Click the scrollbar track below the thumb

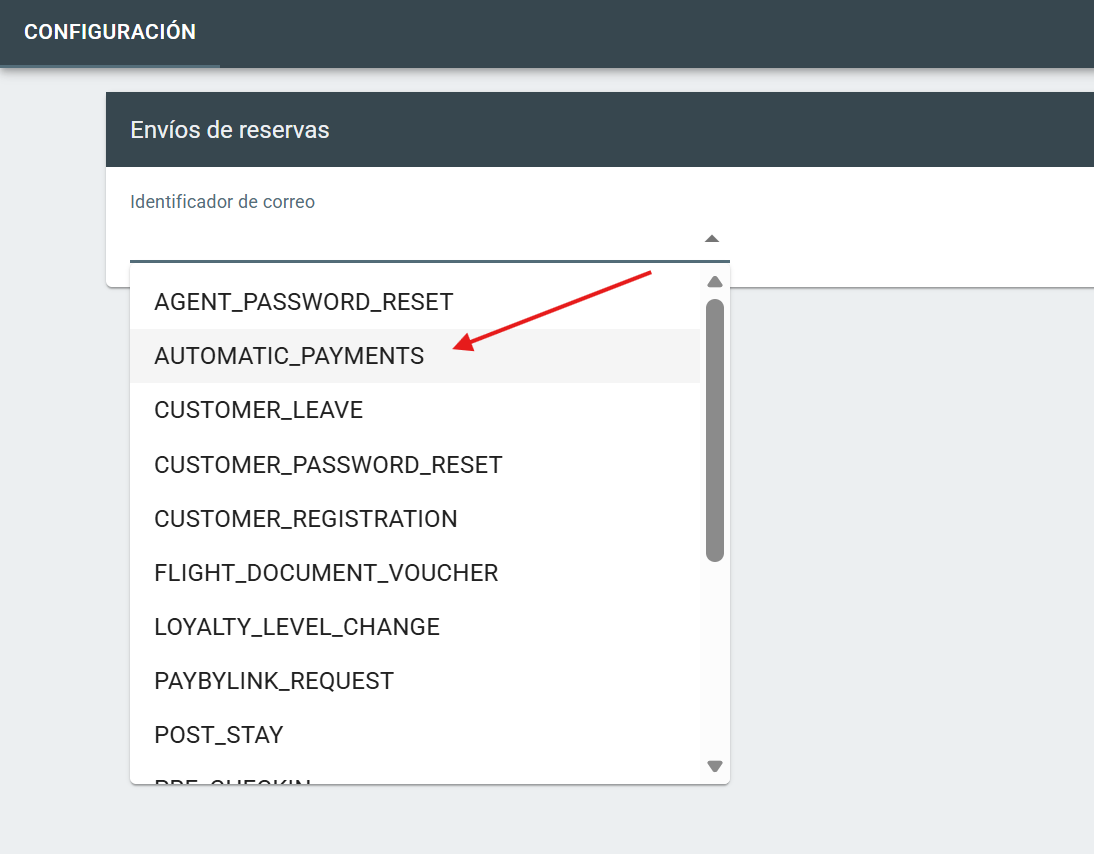pos(714,660)
